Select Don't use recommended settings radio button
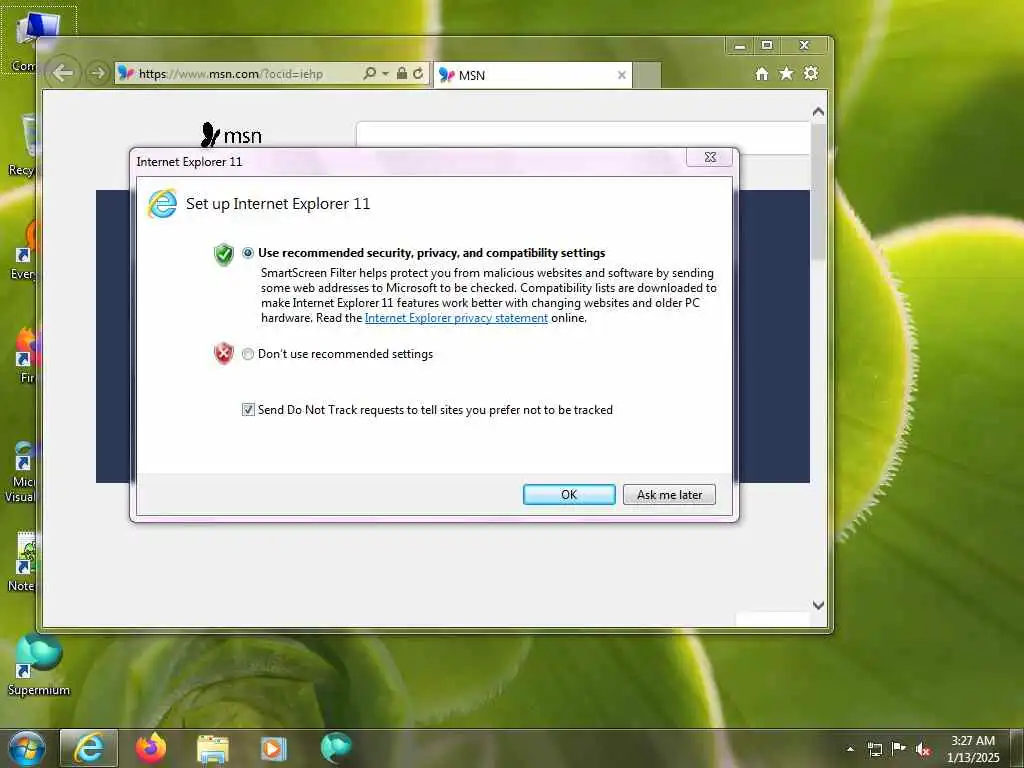 pyautogui.click(x=248, y=354)
